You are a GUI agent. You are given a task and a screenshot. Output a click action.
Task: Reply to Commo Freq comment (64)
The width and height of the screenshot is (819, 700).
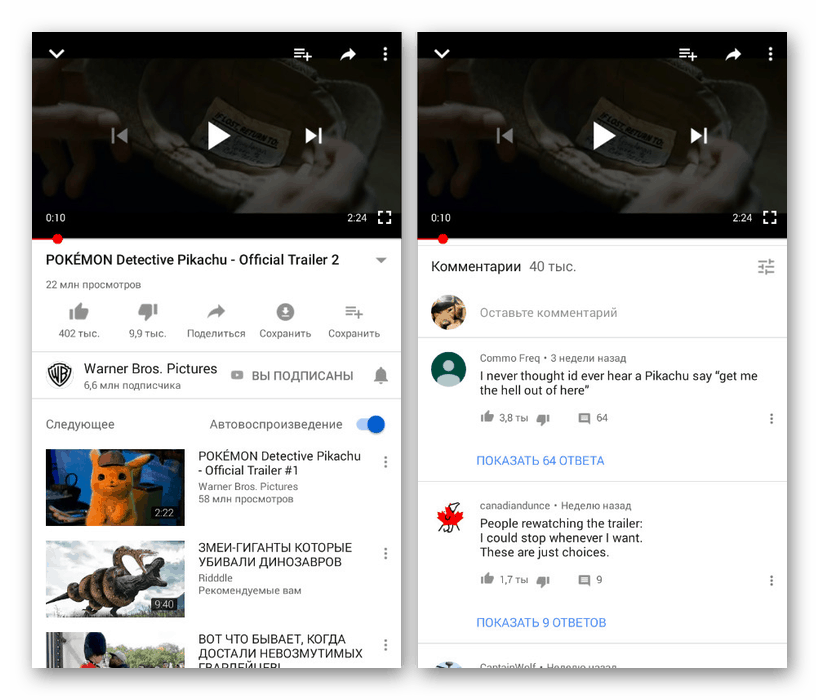(584, 418)
